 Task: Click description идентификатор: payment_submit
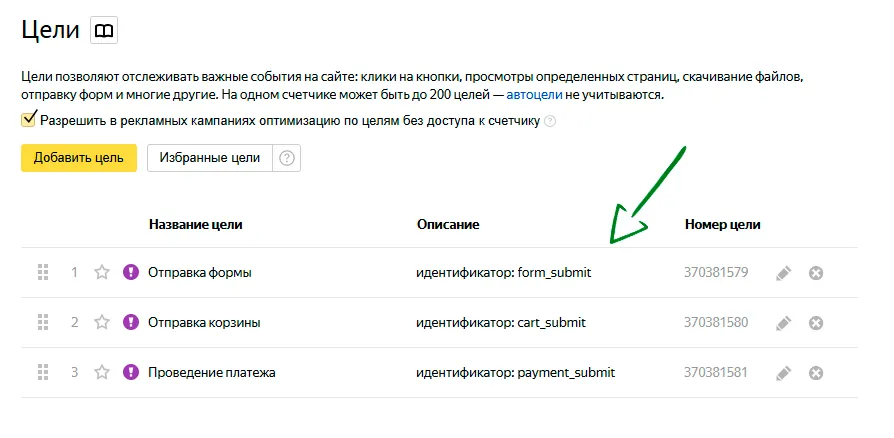tap(515, 373)
